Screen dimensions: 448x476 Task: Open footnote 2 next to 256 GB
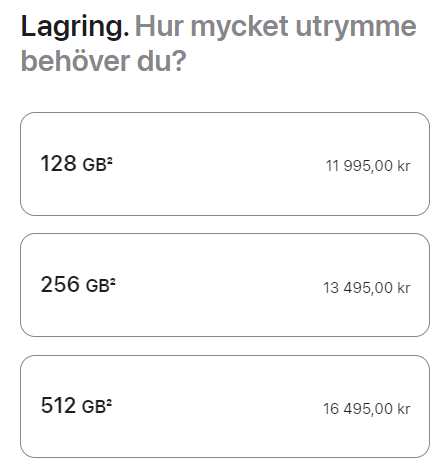[113, 281]
